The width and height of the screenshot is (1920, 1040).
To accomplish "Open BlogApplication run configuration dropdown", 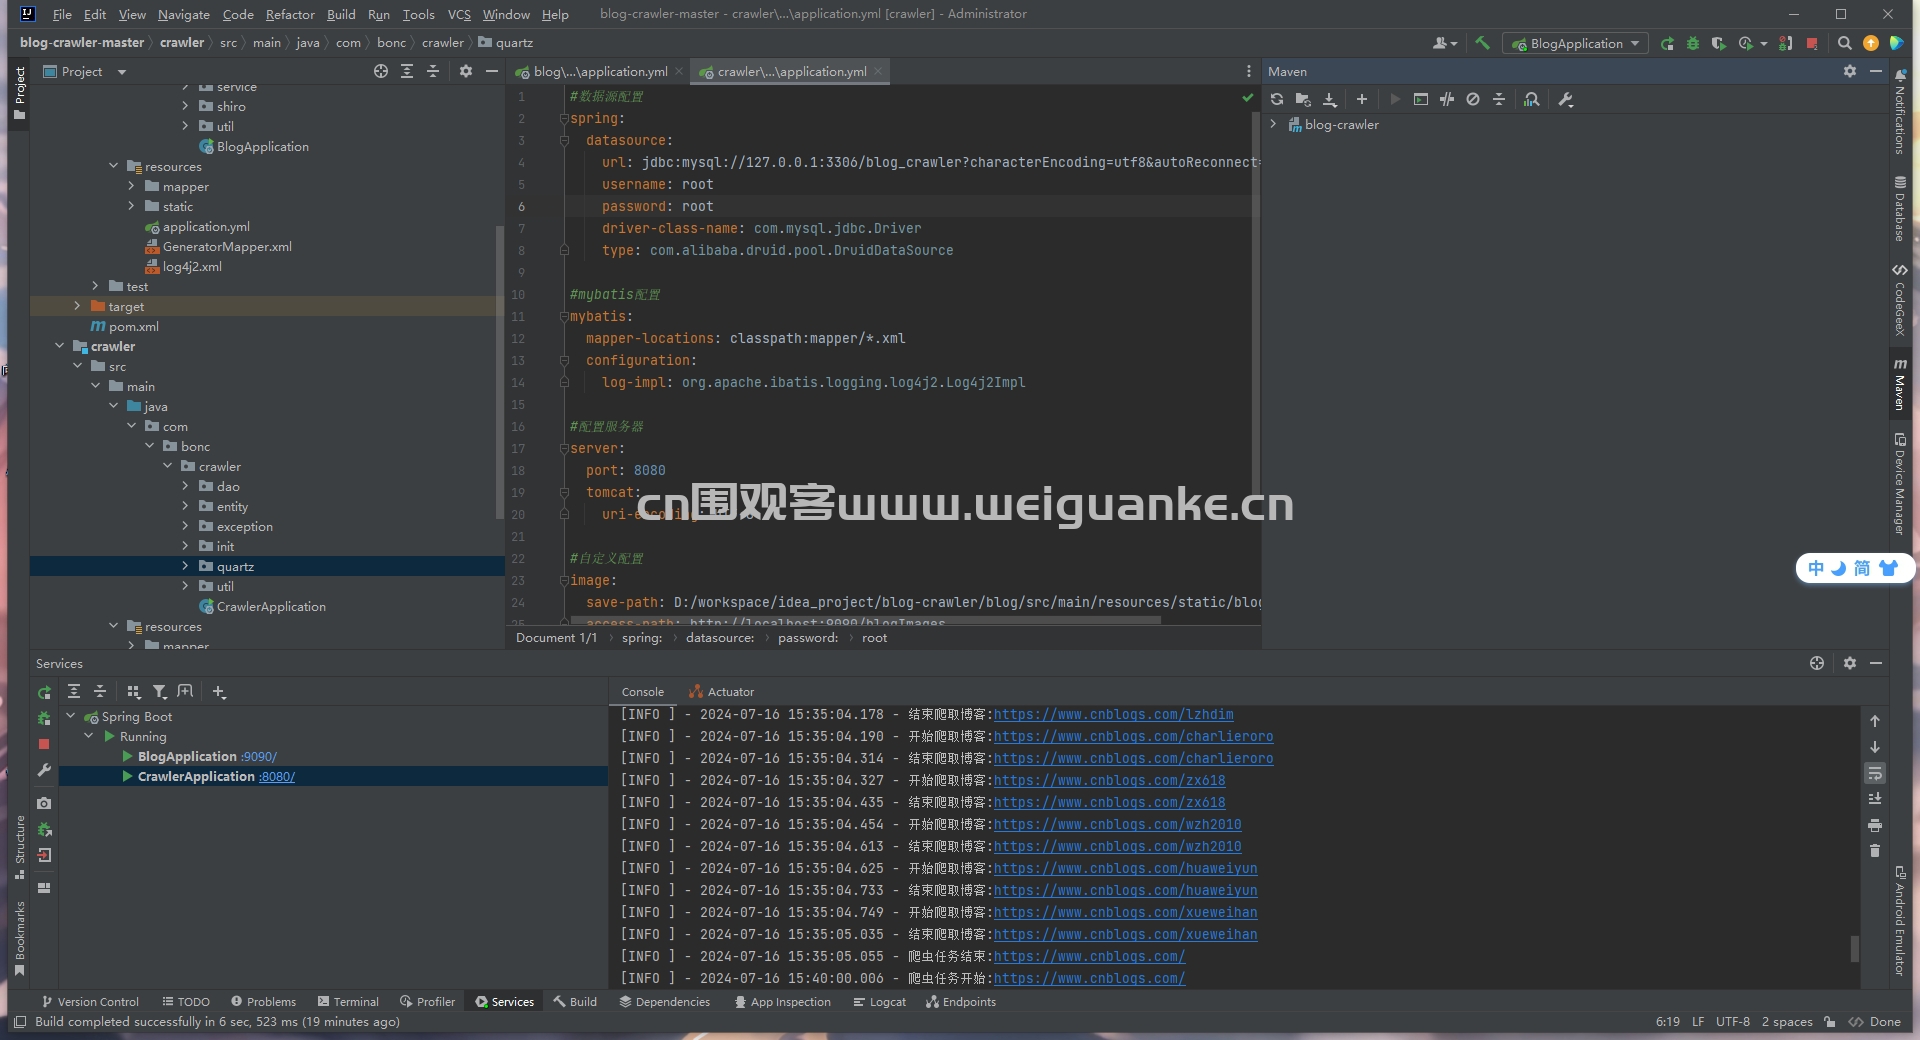I will (x=1576, y=43).
